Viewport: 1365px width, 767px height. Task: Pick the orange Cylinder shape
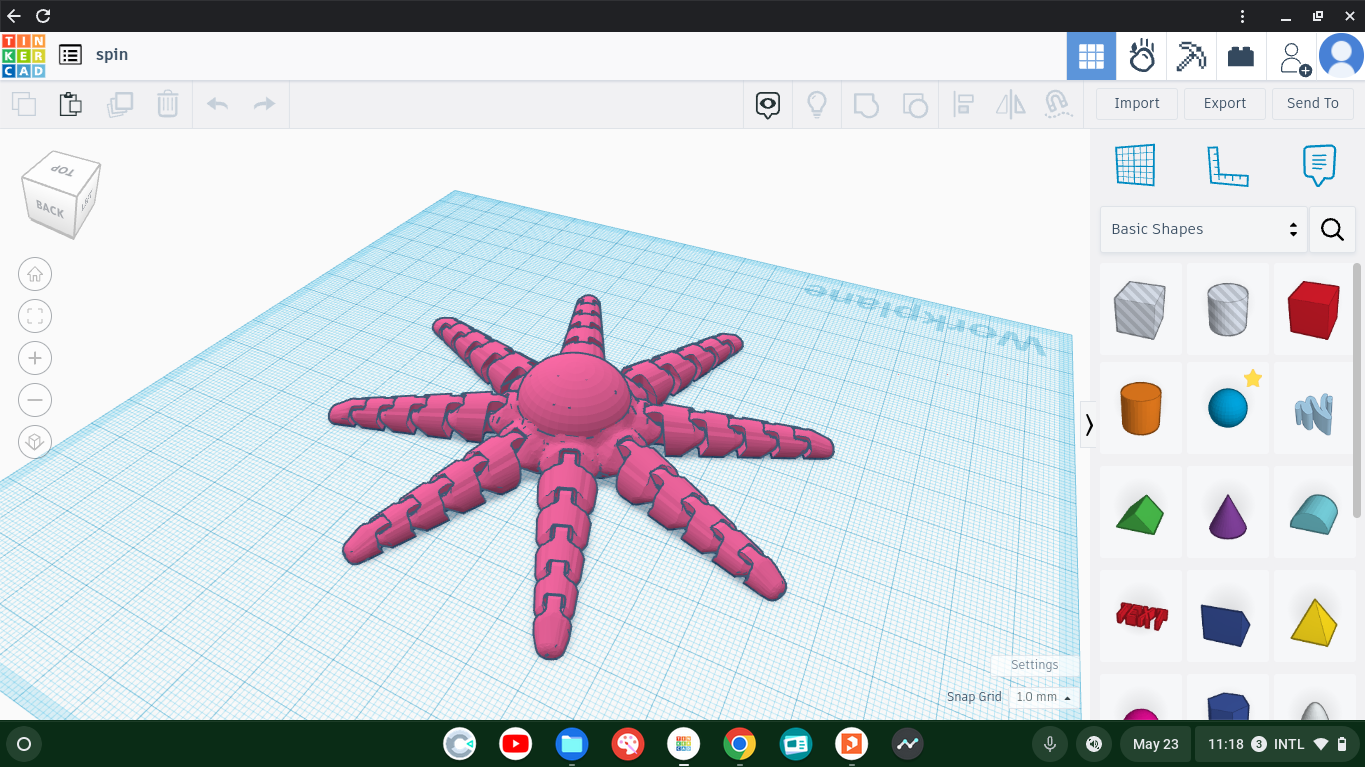point(1141,408)
